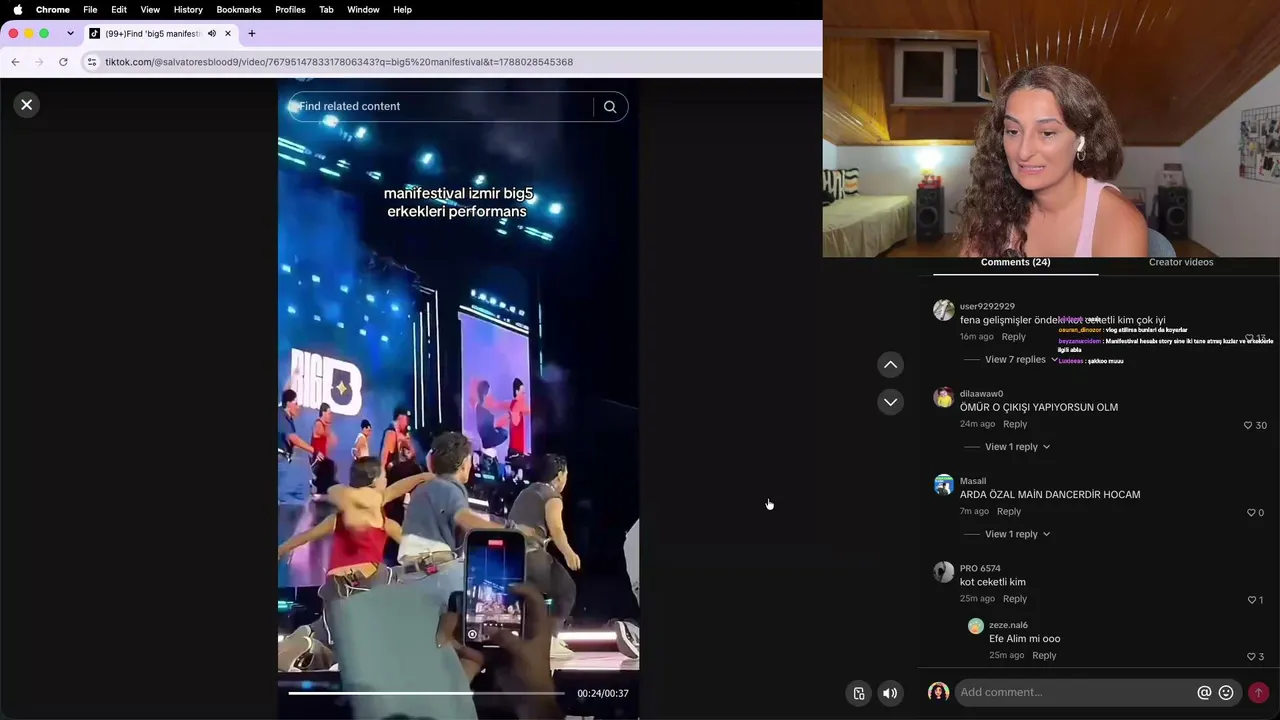Open the tab search dropdown arrow
The width and height of the screenshot is (1280, 720).
(x=70, y=33)
